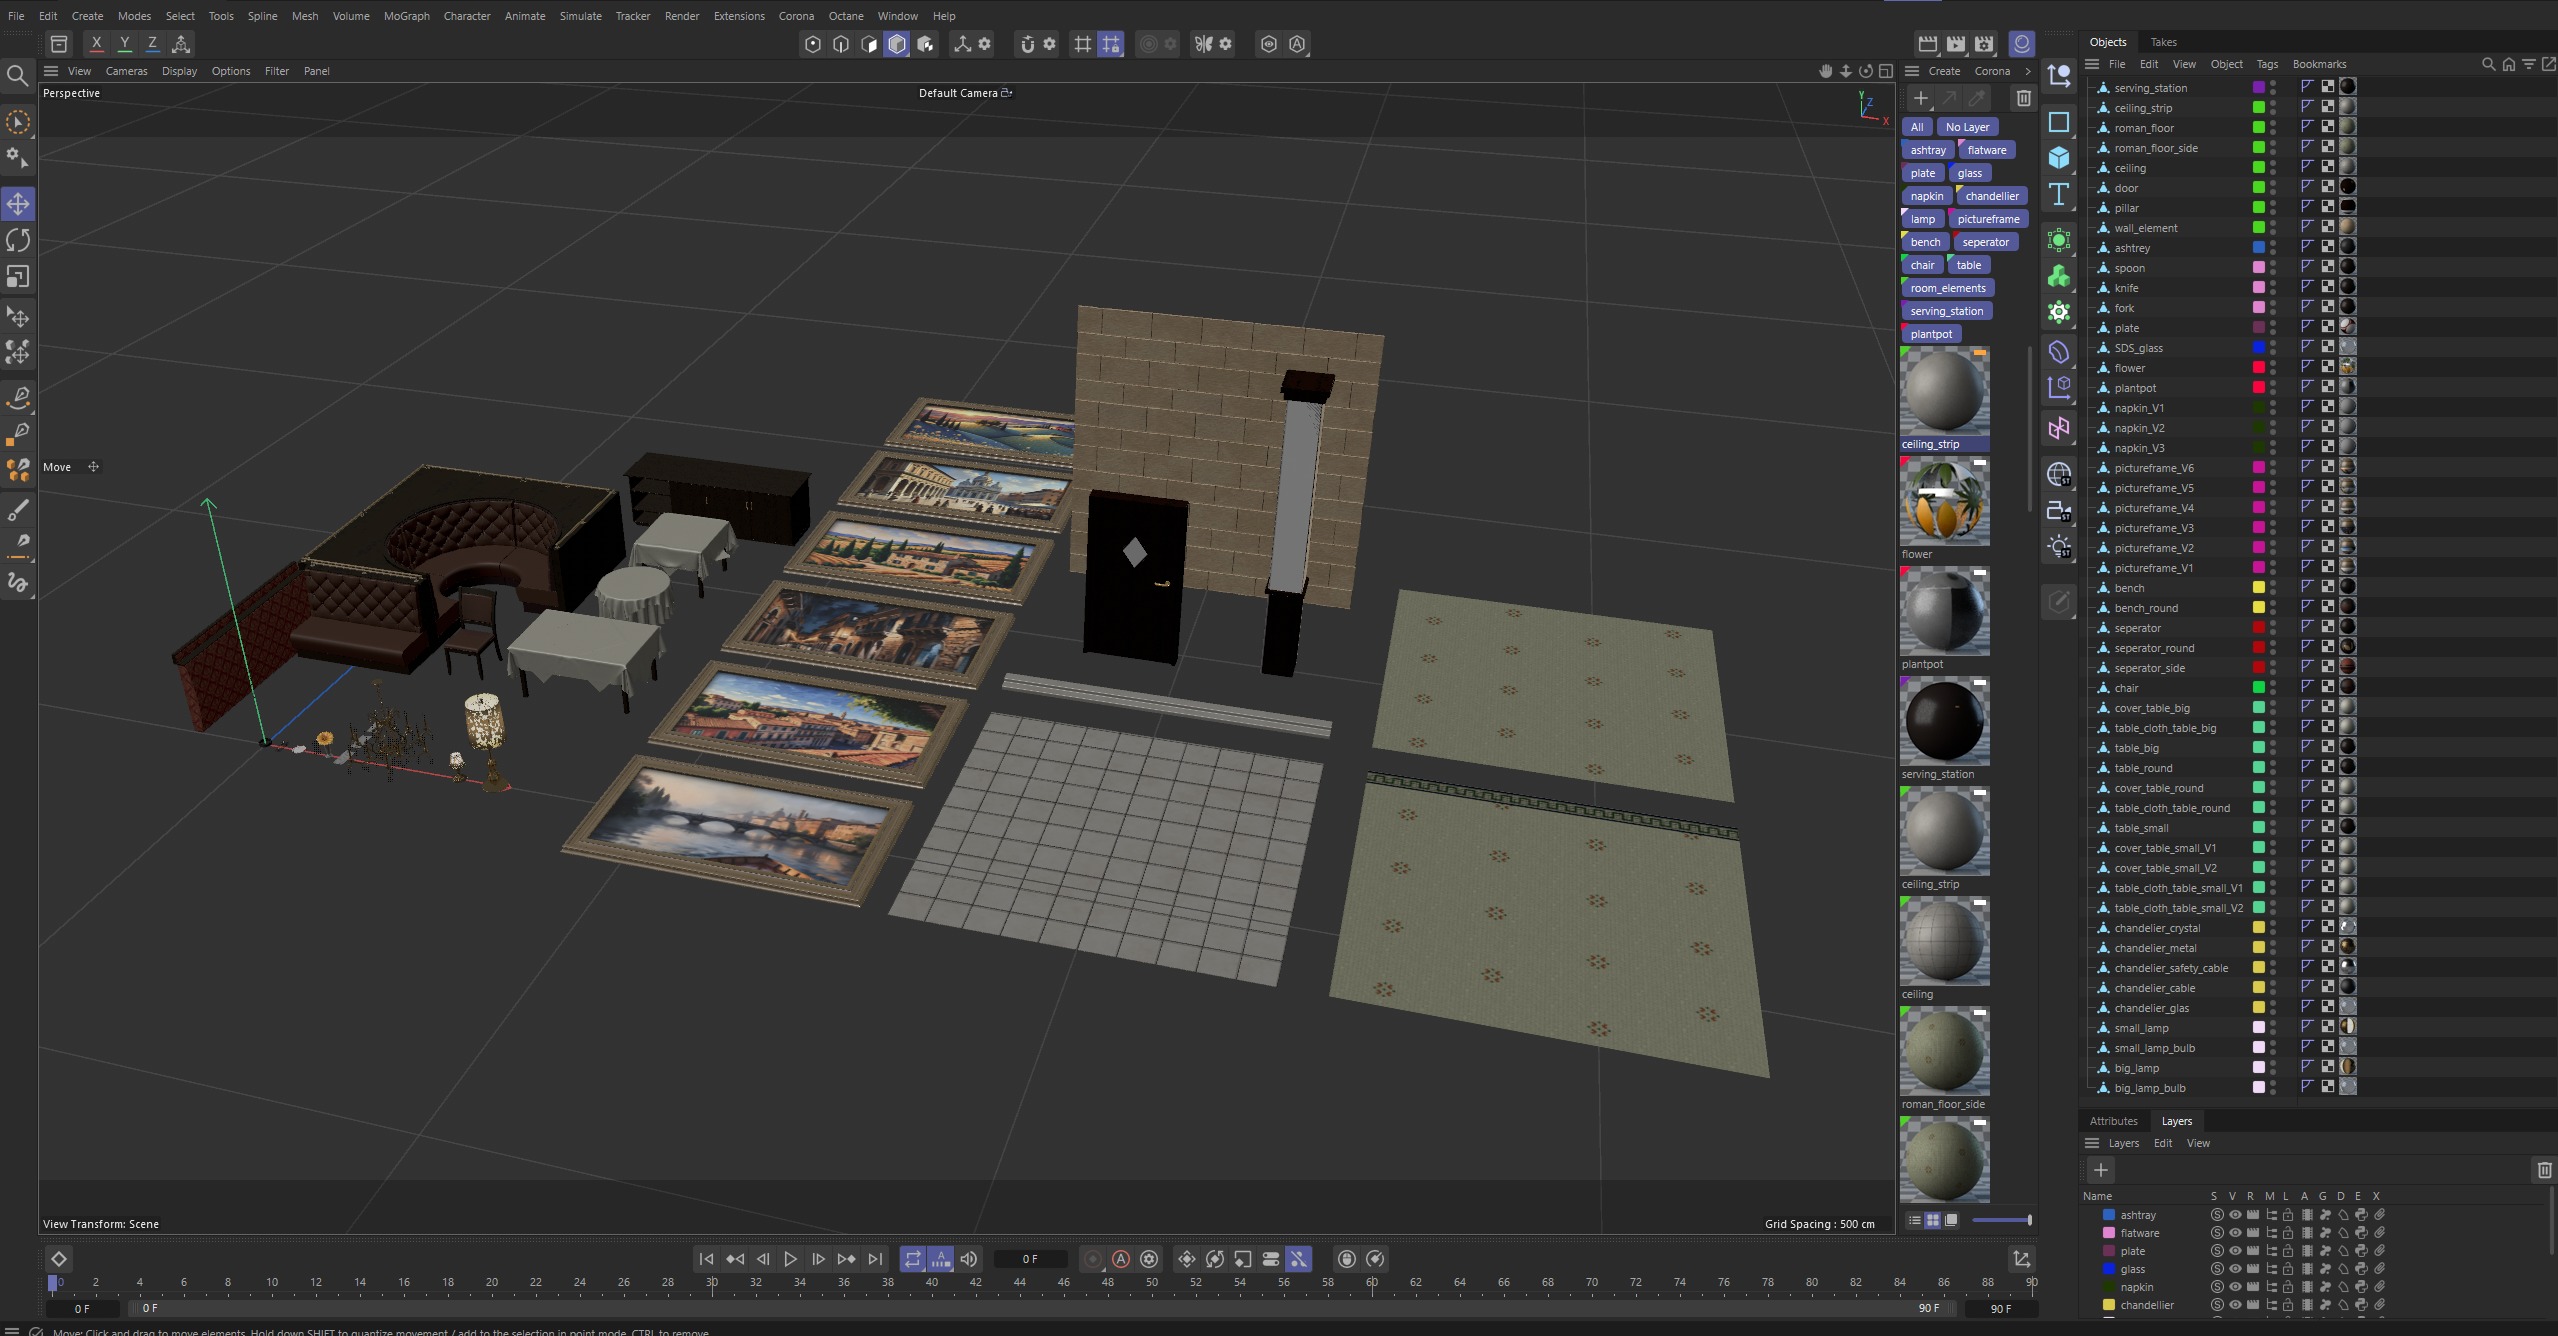The width and height of the screenshot is (2558, 1336).
Task: Lock the X axis button
Action: [x=96, y=44]
